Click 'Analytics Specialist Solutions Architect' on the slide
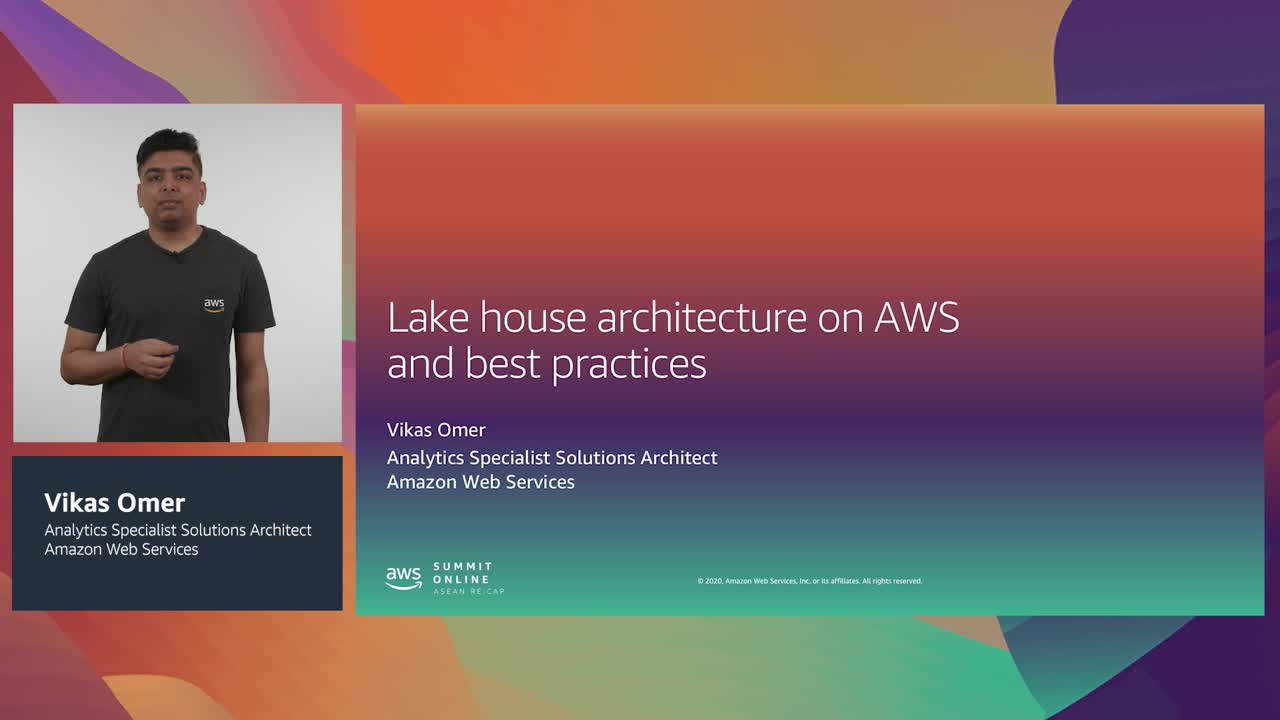Viewport: 1280px width, 720px height. pyautogui.click(x=552, y=458)
